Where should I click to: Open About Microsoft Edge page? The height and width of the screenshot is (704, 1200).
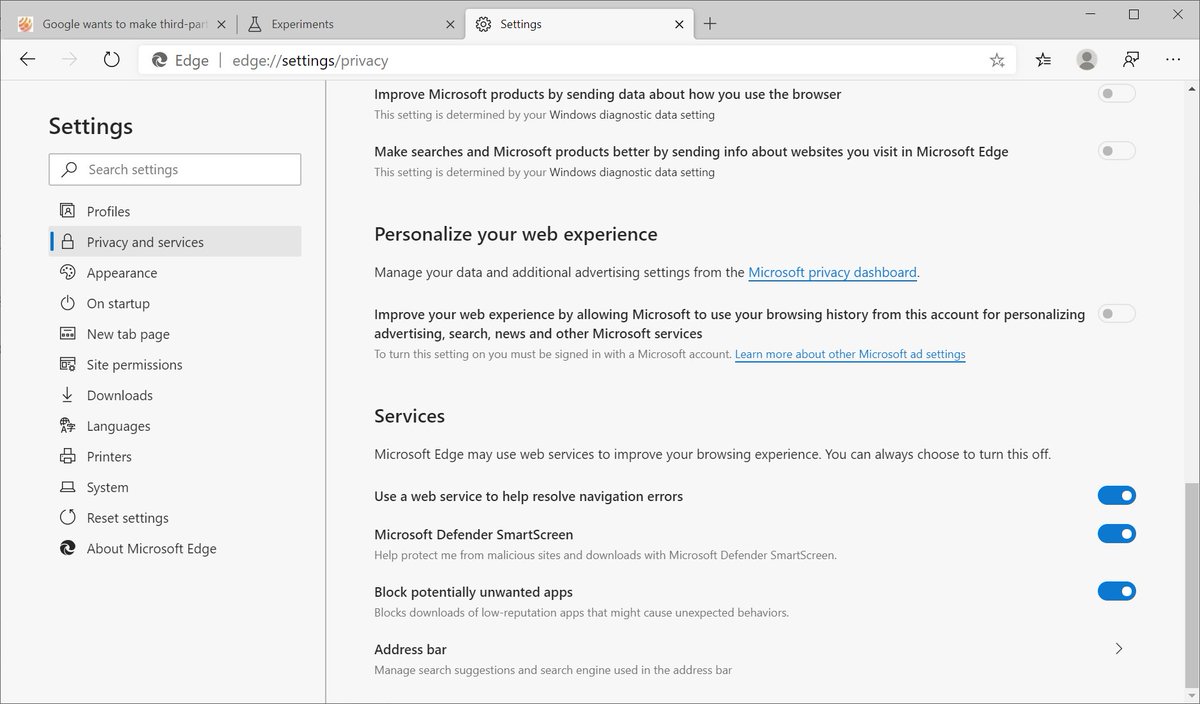[x=175, y=548]
